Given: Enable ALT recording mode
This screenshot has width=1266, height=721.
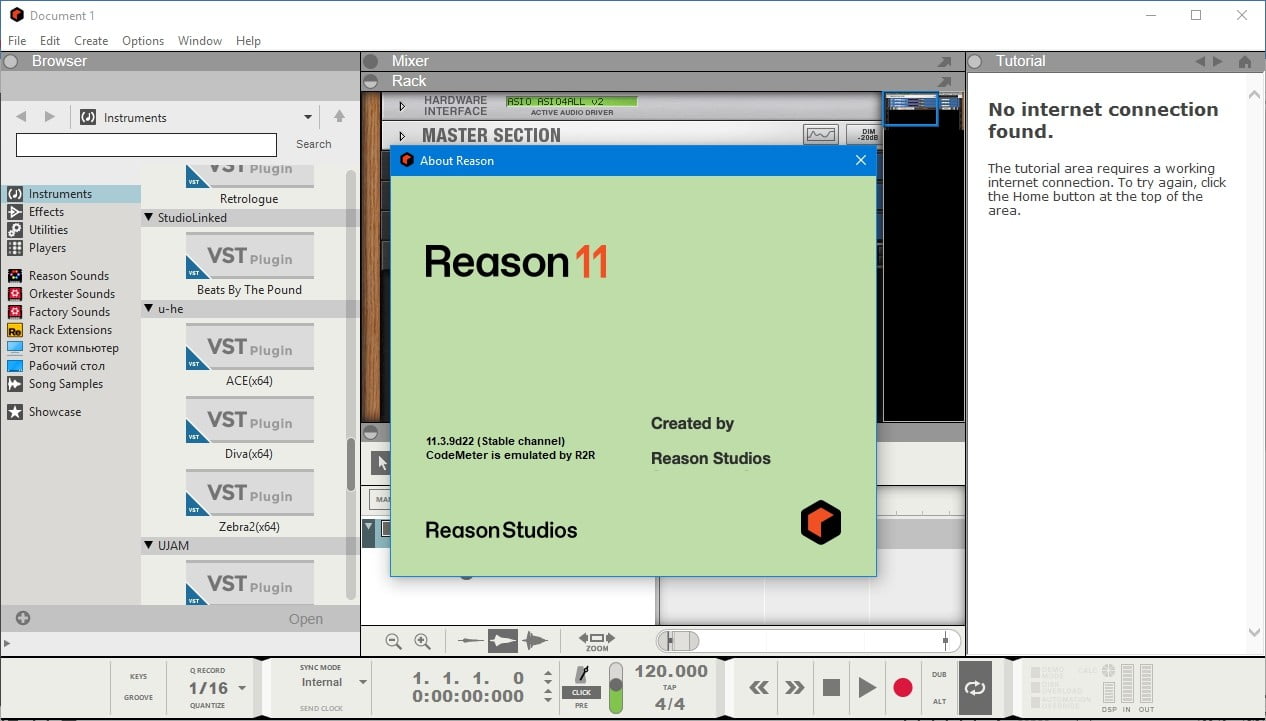Looking at the screenshot, I should click(939, 701).
